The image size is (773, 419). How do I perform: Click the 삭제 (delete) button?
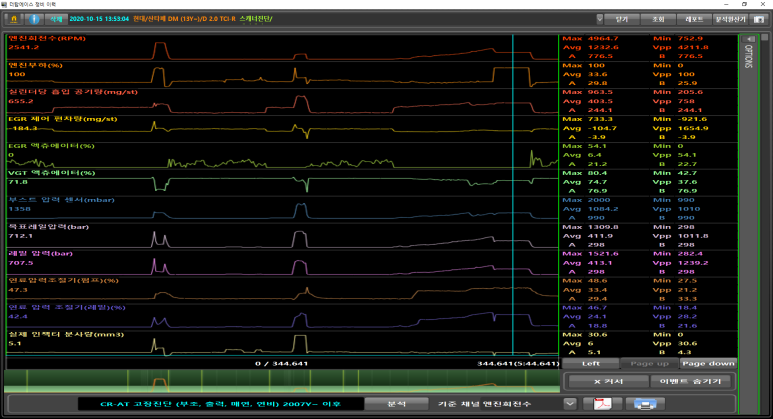56,19
